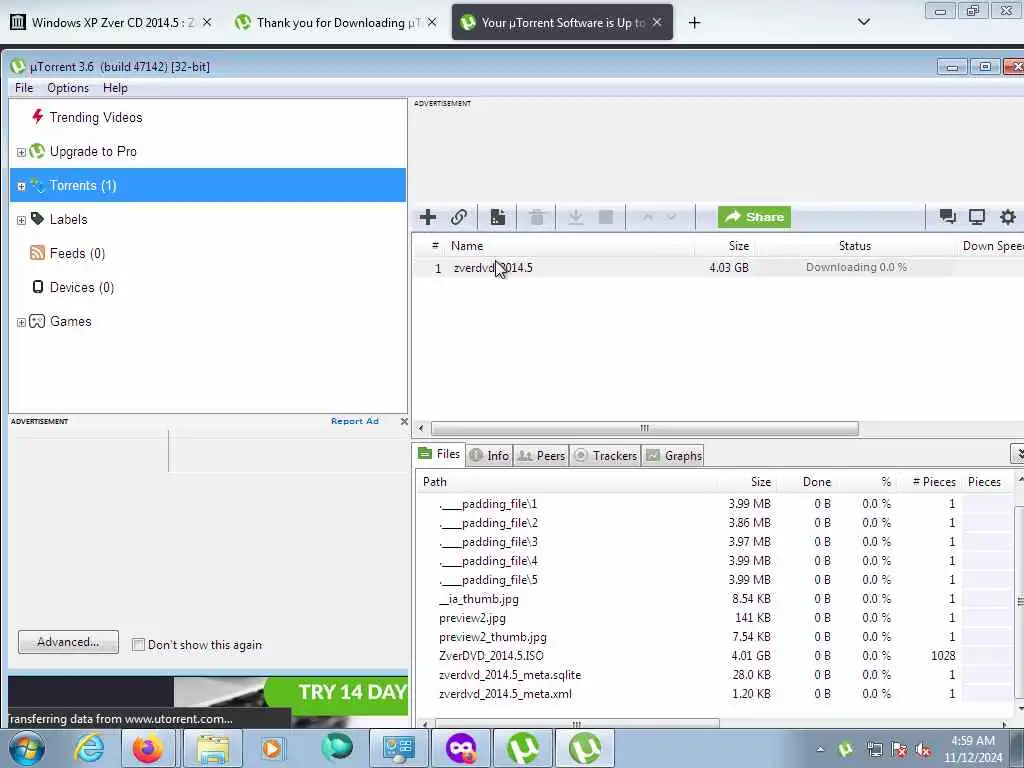Check Don't show this again

(x=138, y=645)
